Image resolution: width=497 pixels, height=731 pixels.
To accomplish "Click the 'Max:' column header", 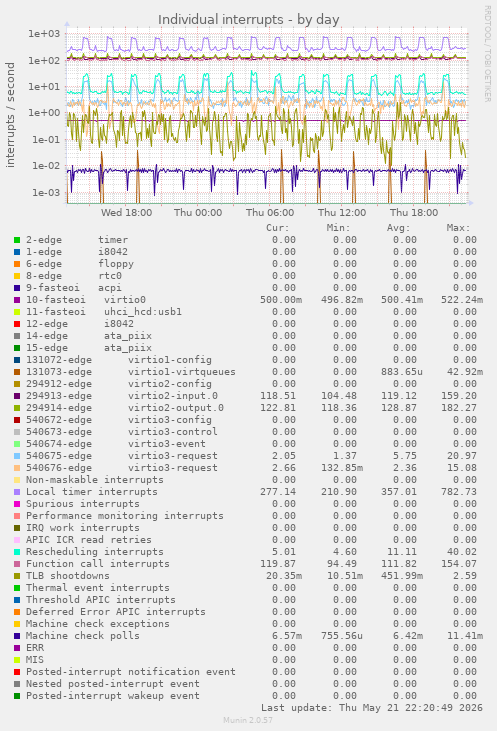I will [458, 228].
